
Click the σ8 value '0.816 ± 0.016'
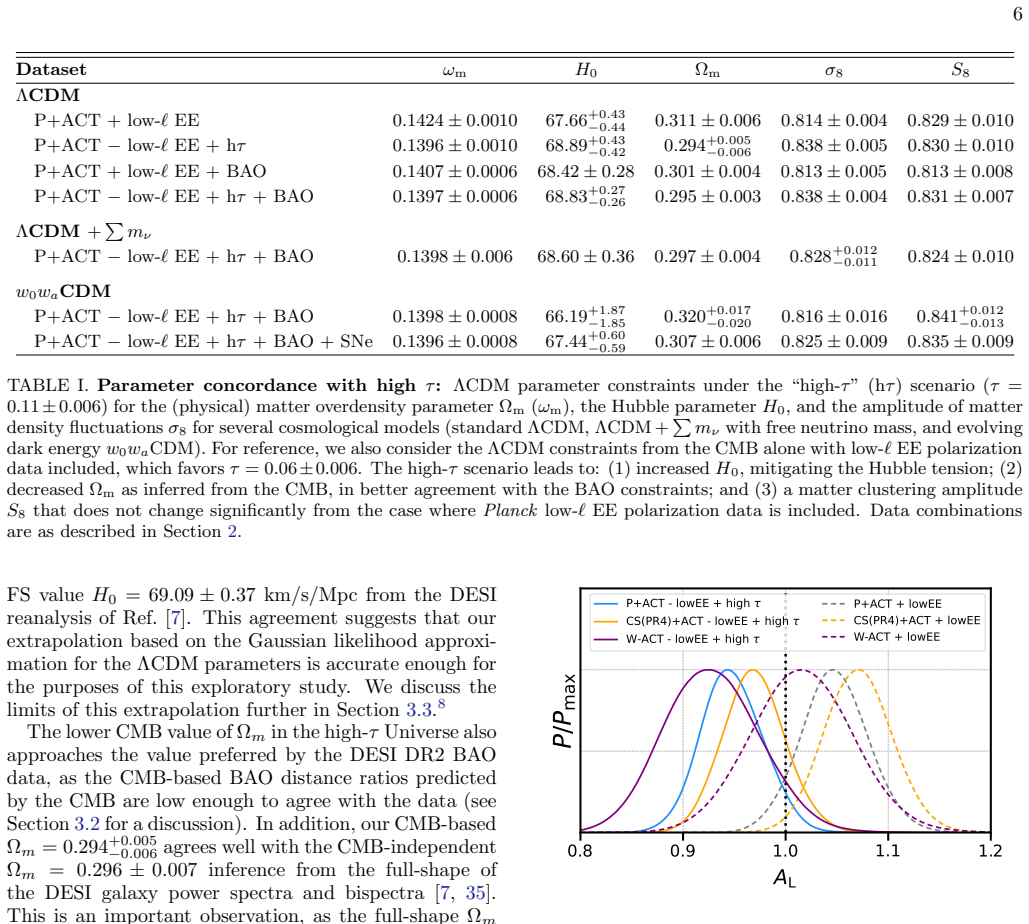pos(833,317)
